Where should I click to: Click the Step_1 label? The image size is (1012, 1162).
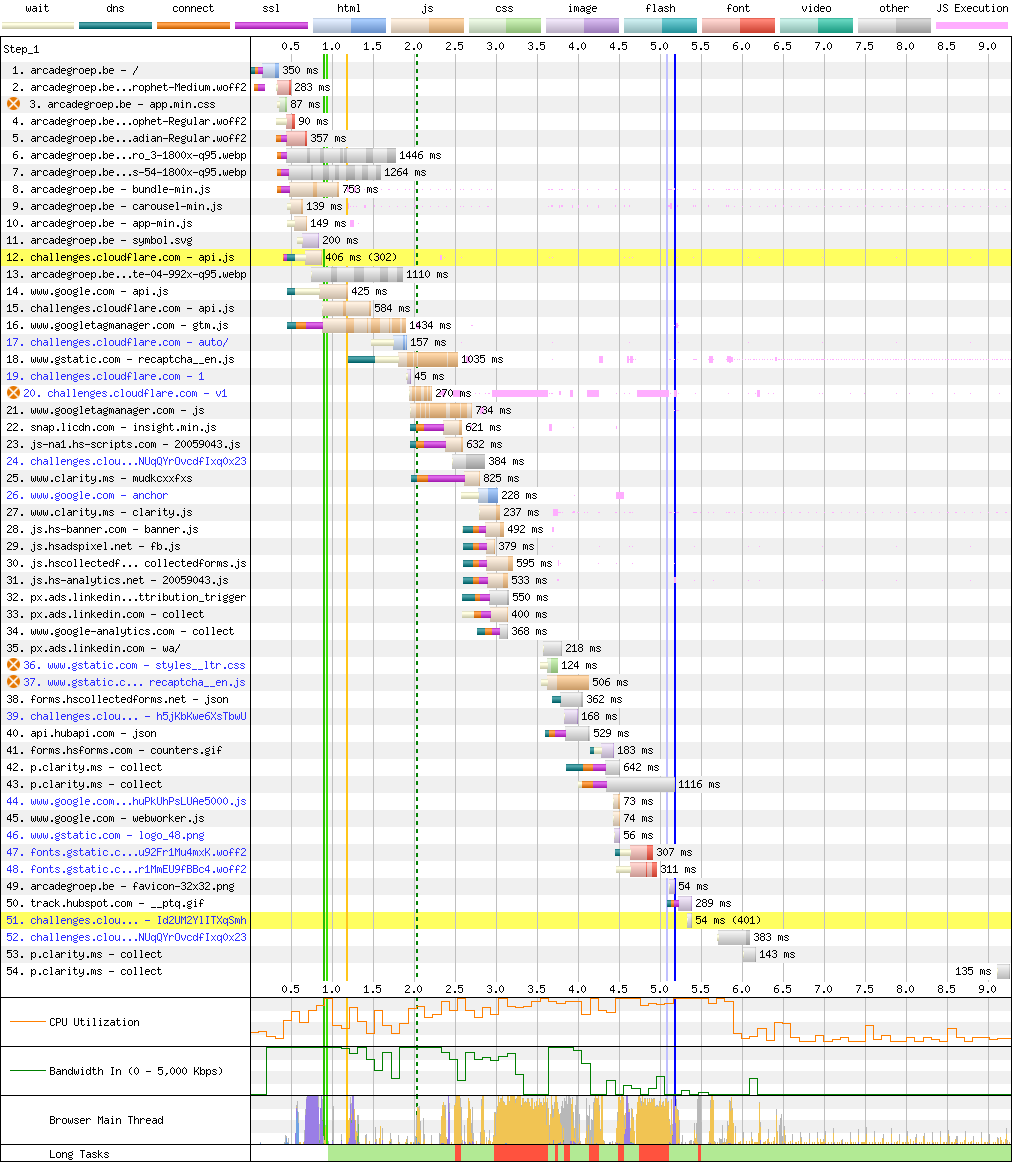pyautogui.click(x=21, y=49)
